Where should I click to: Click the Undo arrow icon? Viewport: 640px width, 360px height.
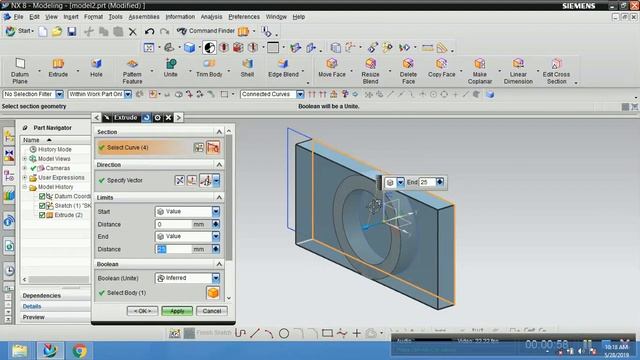[x=149, y=31]
